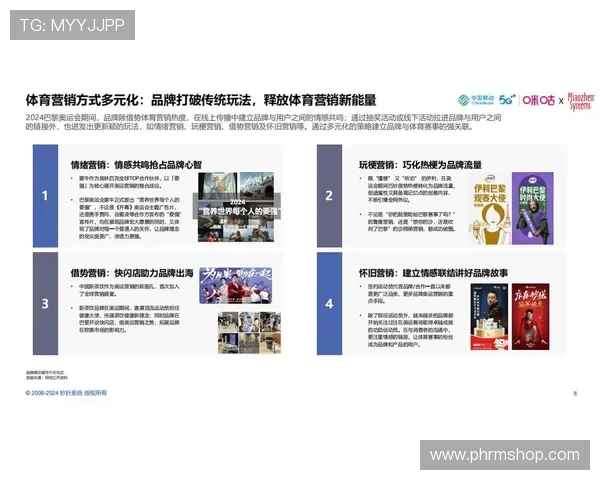Click the number 1 block

click(x=45, y=196)
